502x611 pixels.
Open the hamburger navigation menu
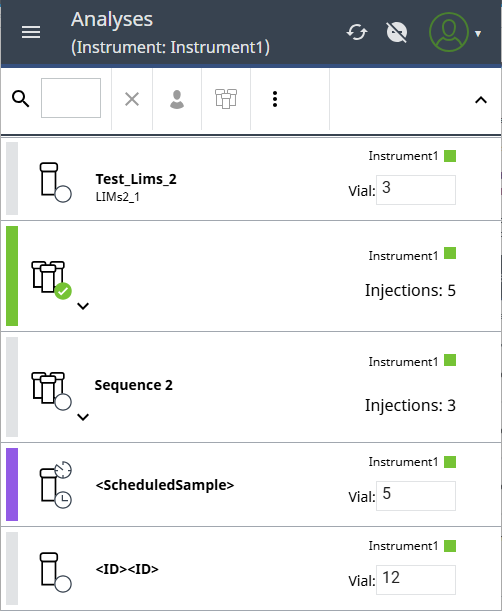31,32
